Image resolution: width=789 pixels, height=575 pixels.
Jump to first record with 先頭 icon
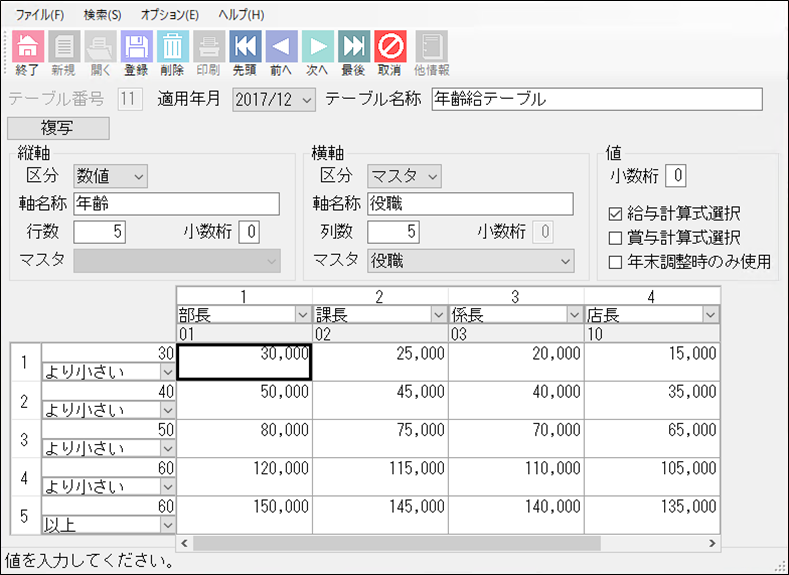tap(245, 46)
